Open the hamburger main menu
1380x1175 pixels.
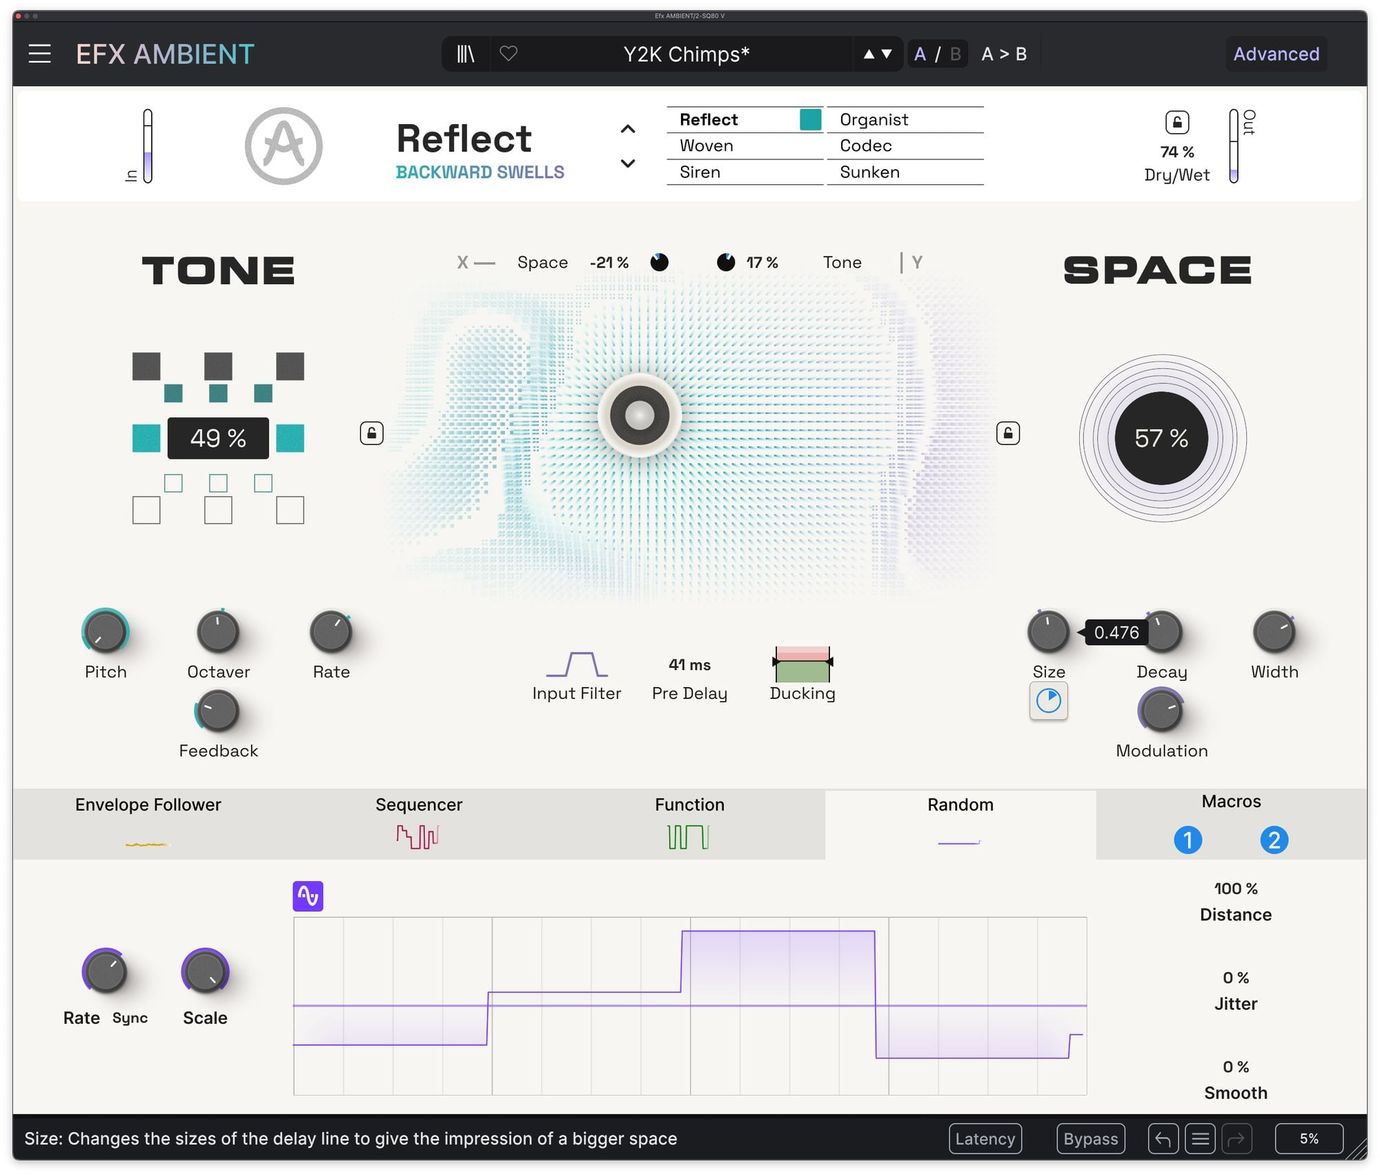tap(40, 54)
